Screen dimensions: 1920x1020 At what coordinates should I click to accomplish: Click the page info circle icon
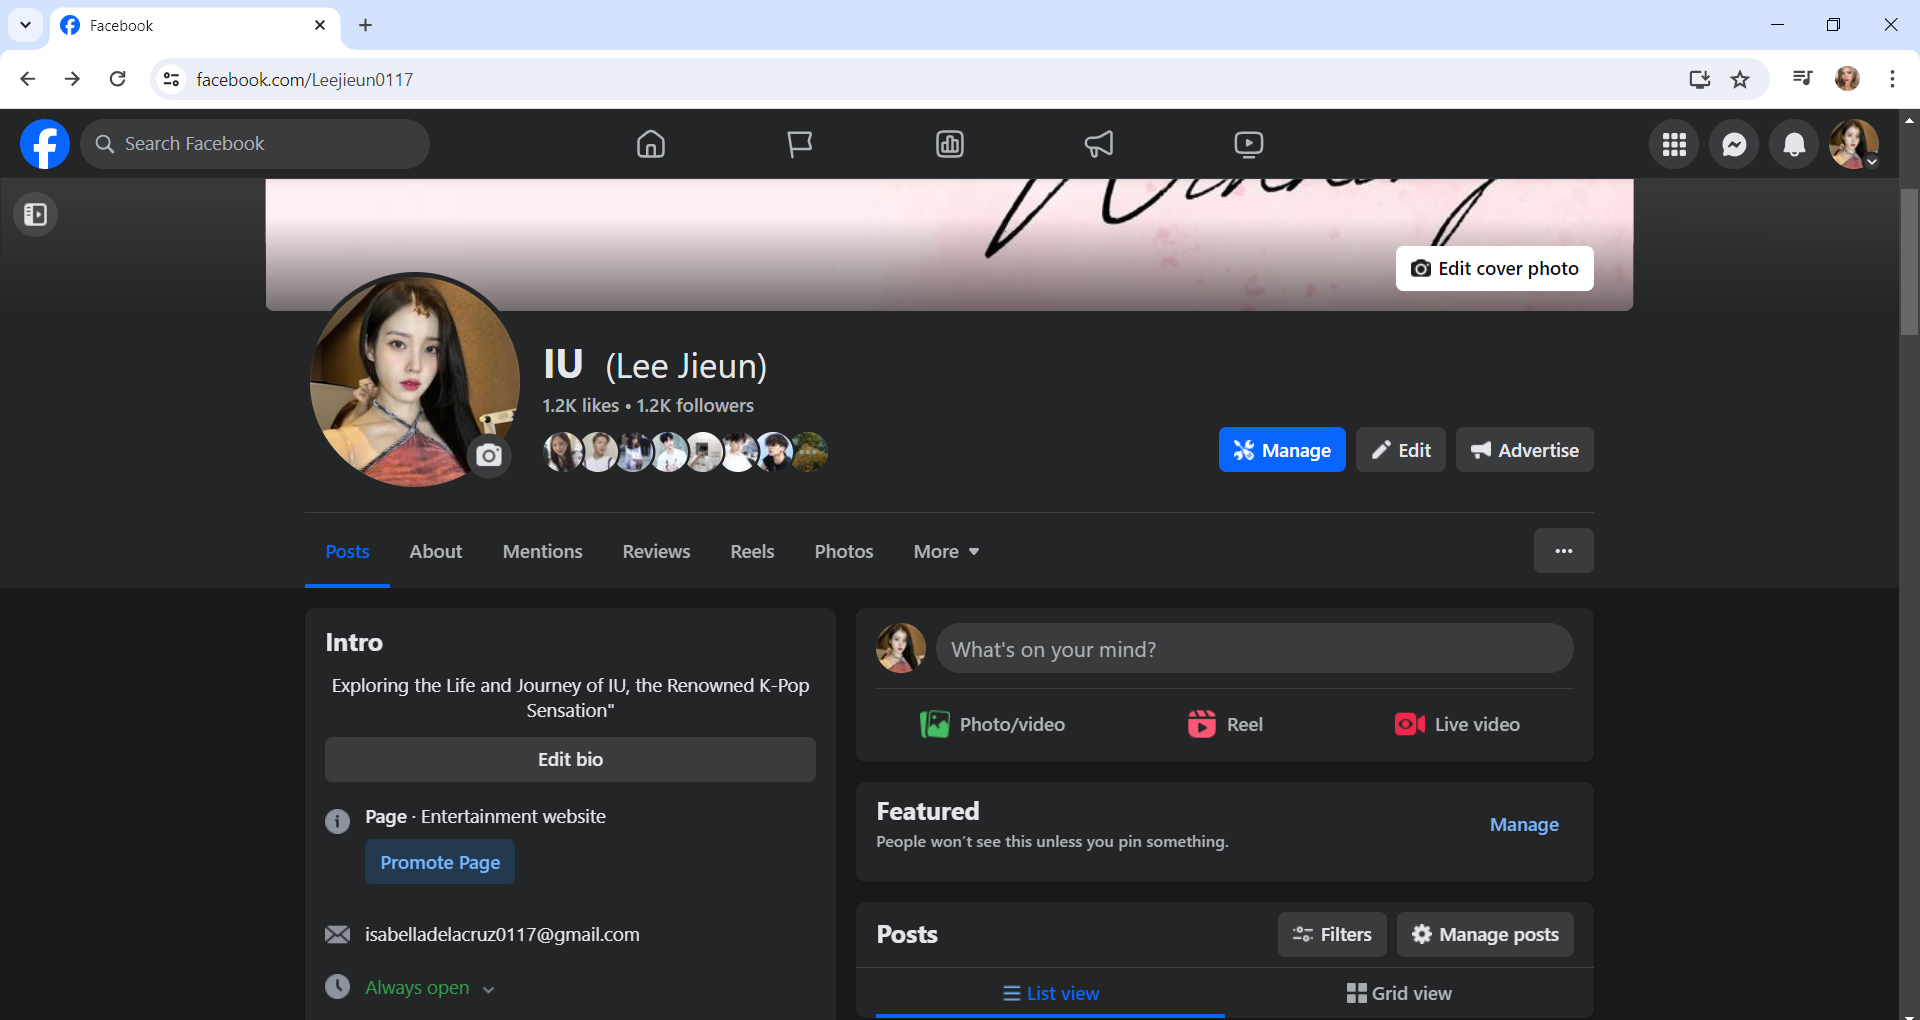pyautogui.click(x=338, y=821)
